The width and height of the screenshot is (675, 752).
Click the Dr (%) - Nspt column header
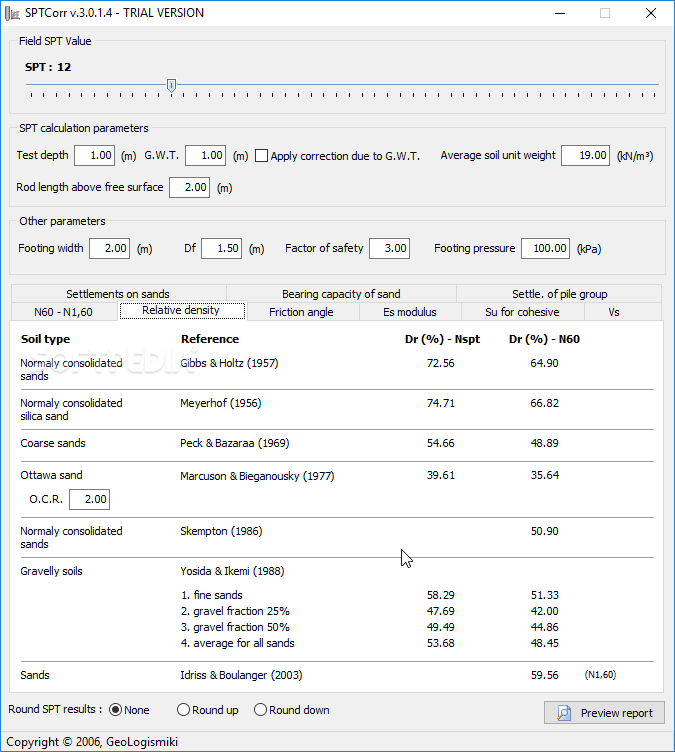(x=442, y=339)
